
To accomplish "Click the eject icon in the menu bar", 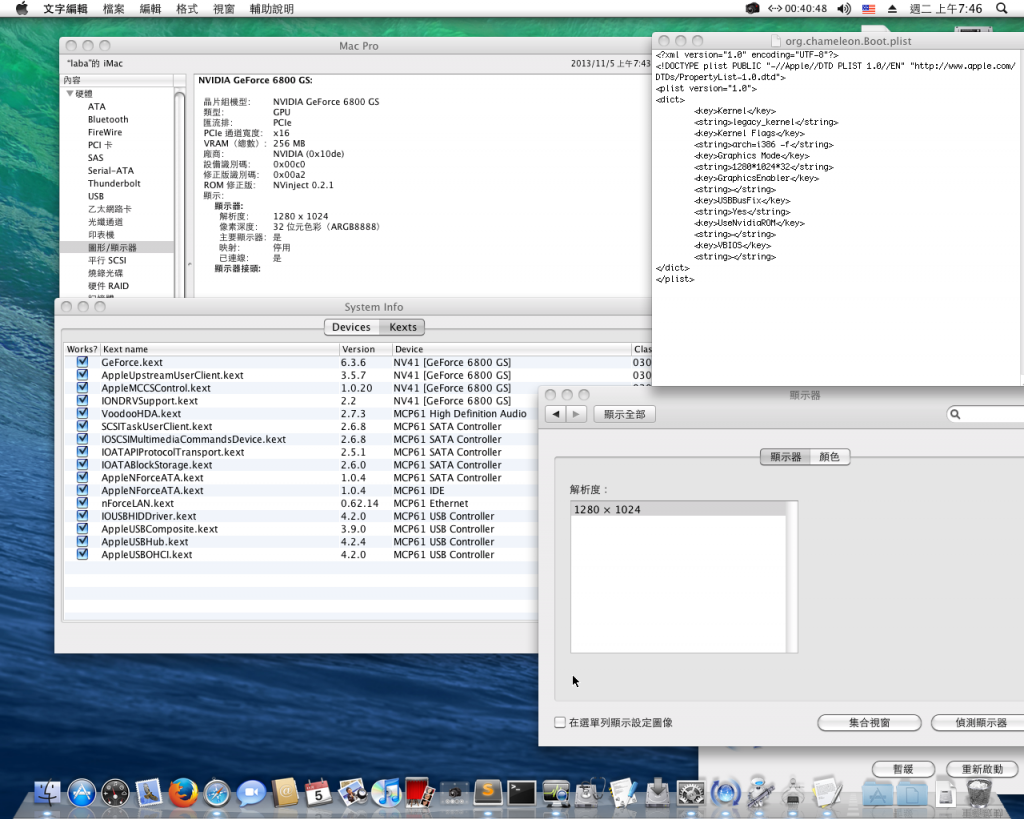I will coord(892,9).
